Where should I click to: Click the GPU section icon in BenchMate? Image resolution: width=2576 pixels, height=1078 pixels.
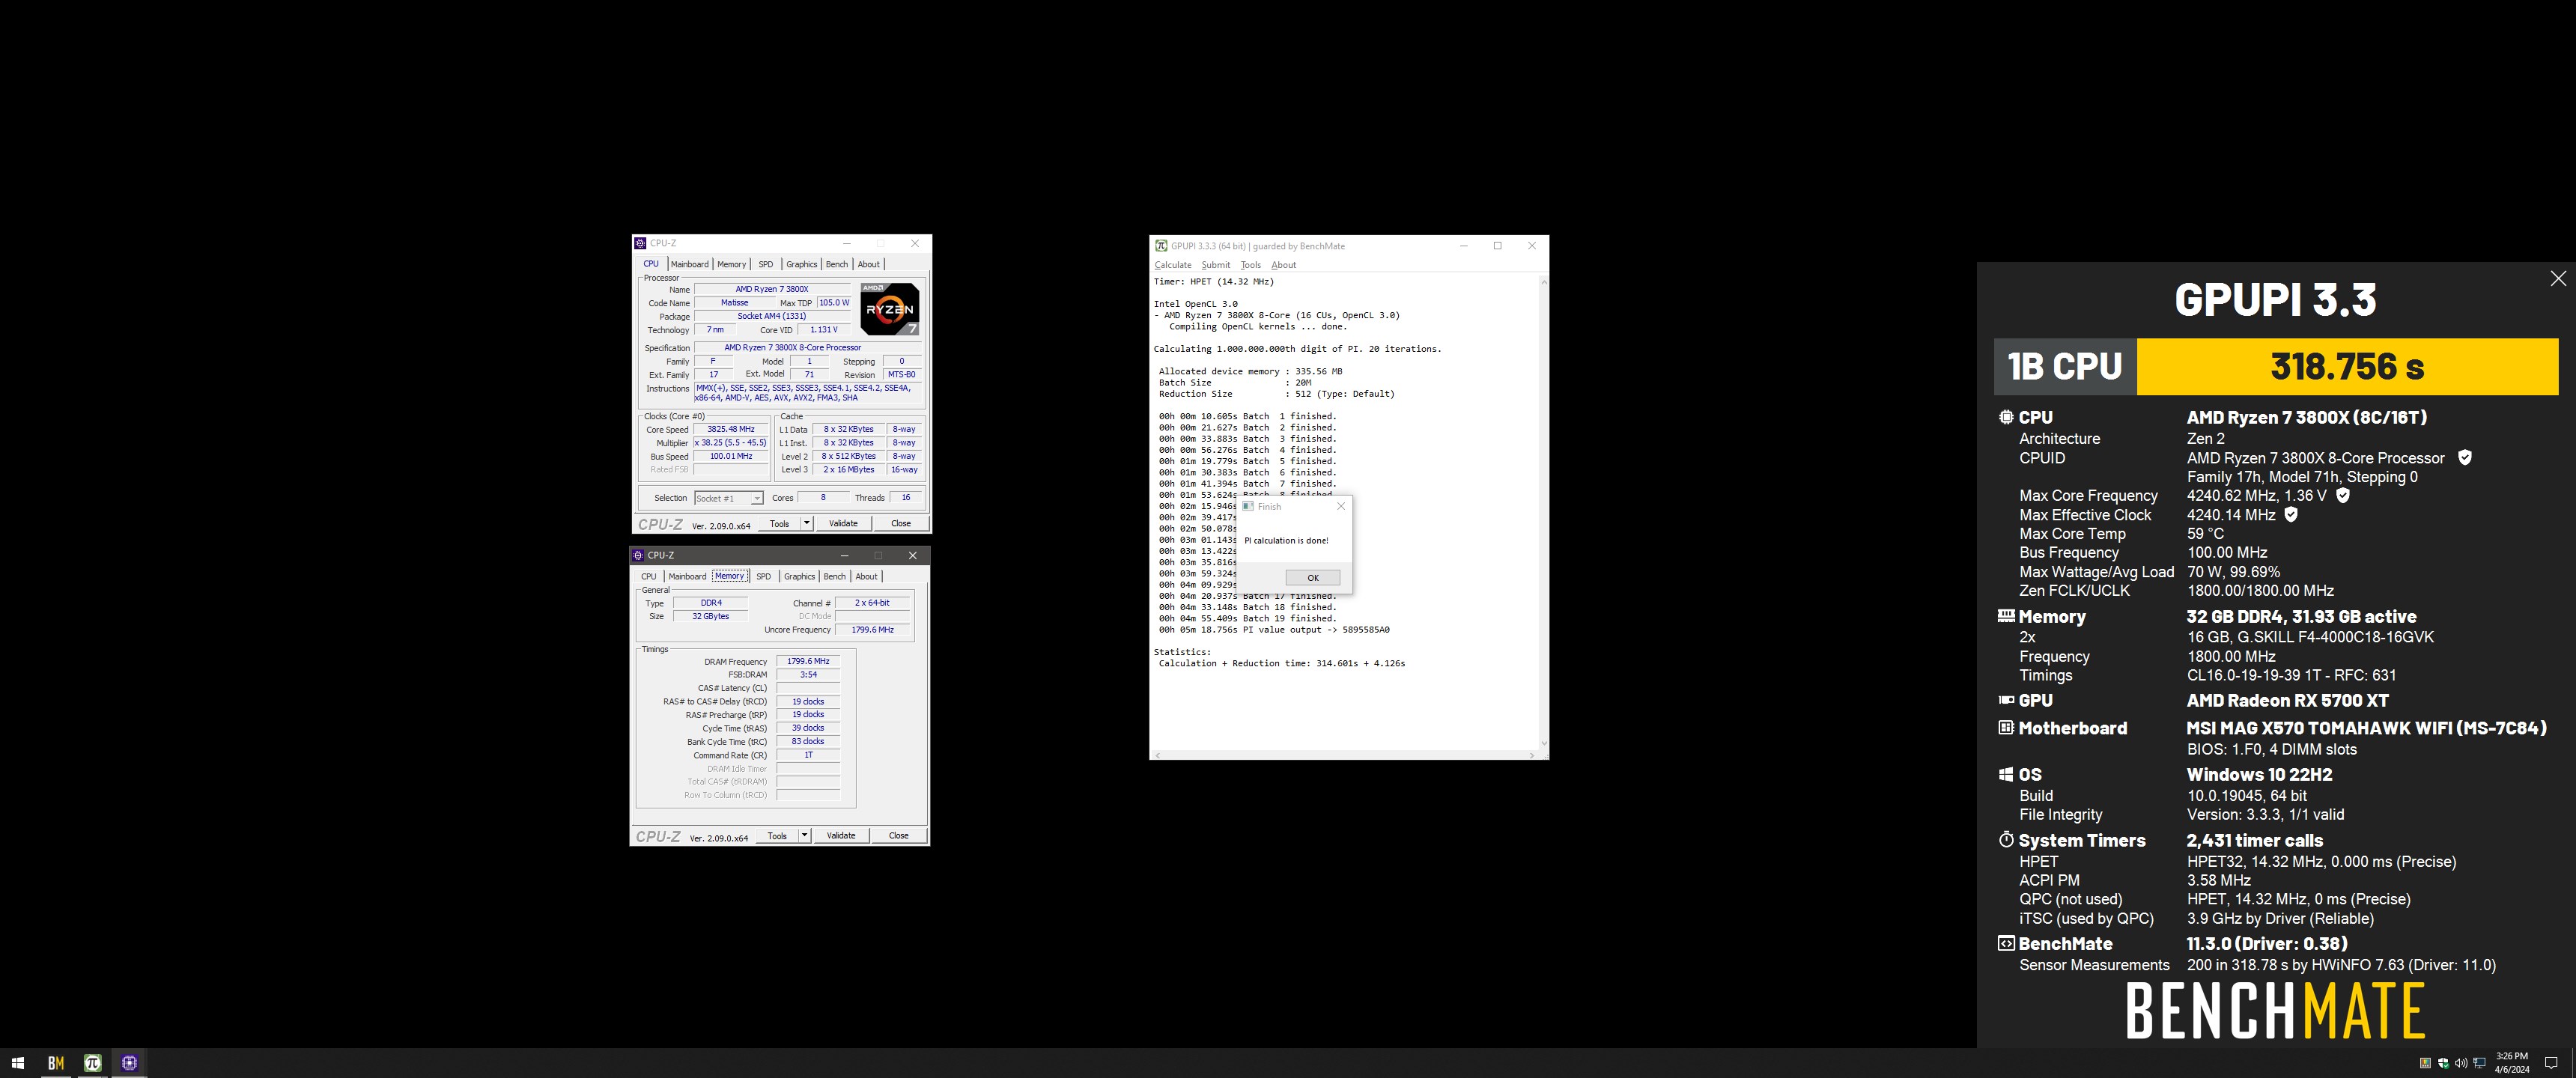pyautogui.click(x=2006, y=700)
